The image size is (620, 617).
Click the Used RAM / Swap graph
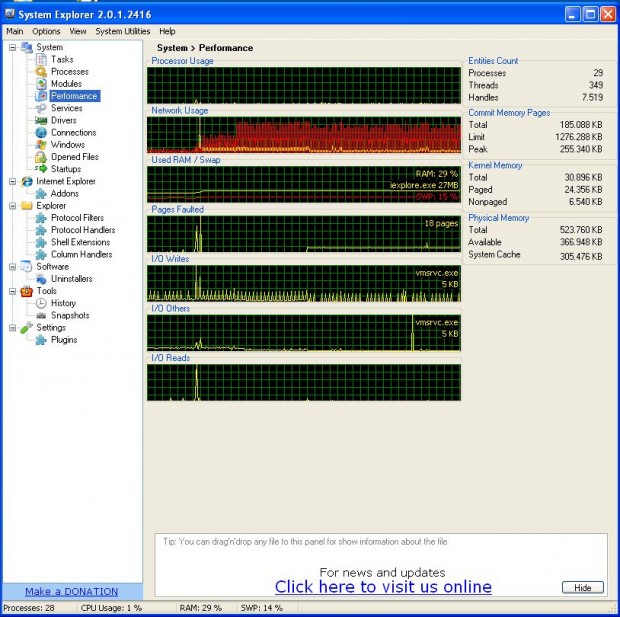pyautogui.click(x=304, y=184)
